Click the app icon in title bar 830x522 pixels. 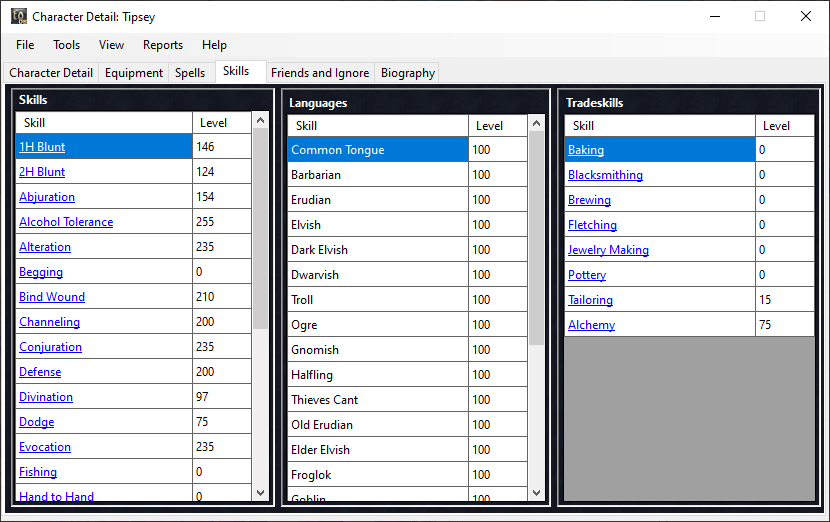point(19,17)
